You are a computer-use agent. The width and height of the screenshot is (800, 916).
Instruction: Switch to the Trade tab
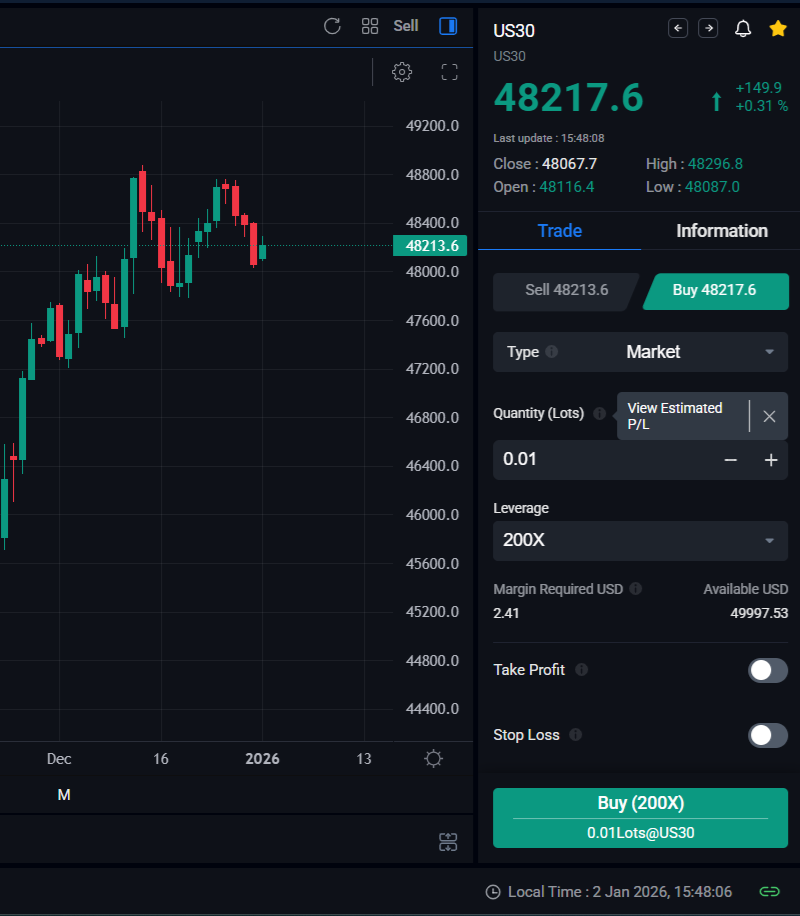[559, 231]
